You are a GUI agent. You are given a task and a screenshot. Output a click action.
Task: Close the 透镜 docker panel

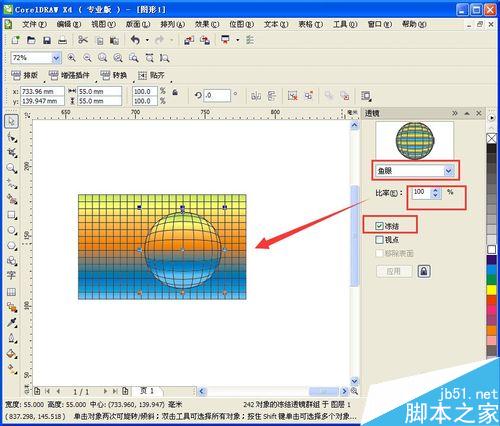(x=479, y=113)
